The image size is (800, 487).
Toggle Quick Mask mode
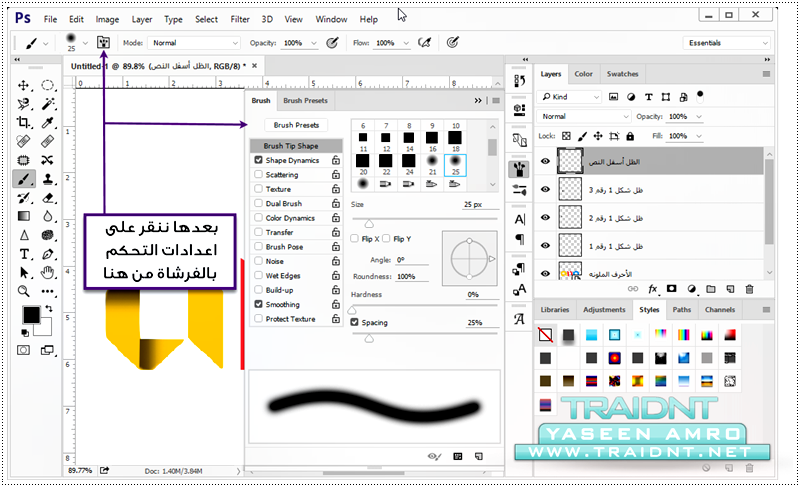(23, 350)
